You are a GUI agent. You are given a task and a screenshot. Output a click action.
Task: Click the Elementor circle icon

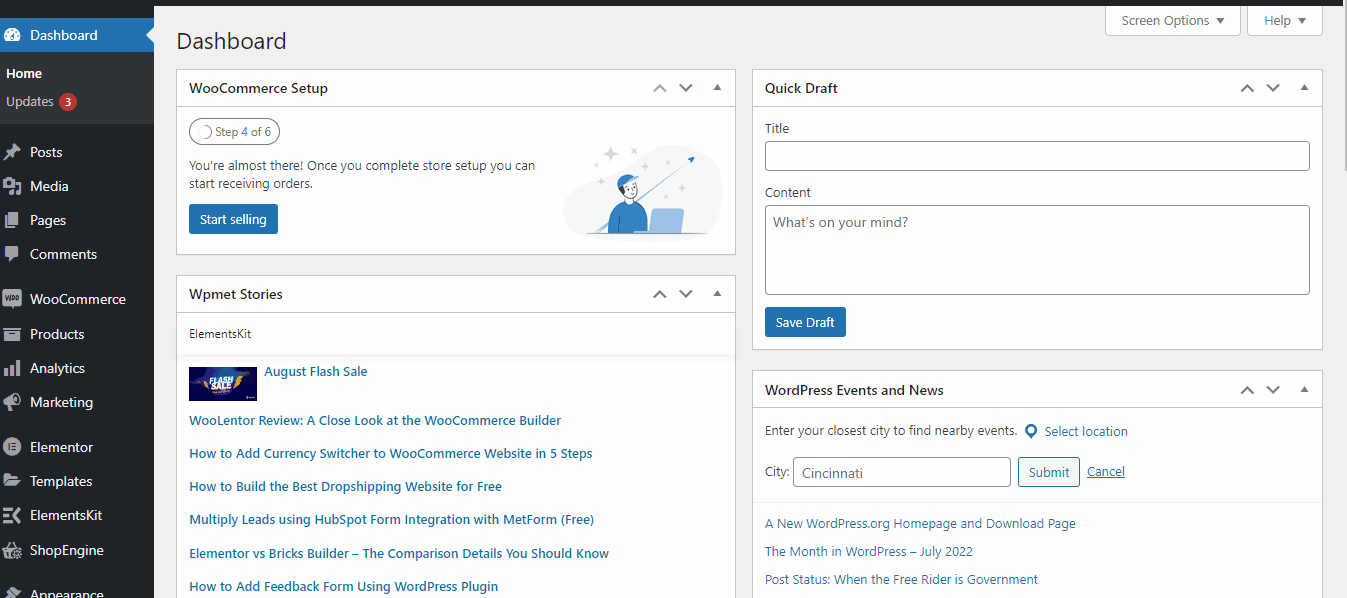coord(12,447)
